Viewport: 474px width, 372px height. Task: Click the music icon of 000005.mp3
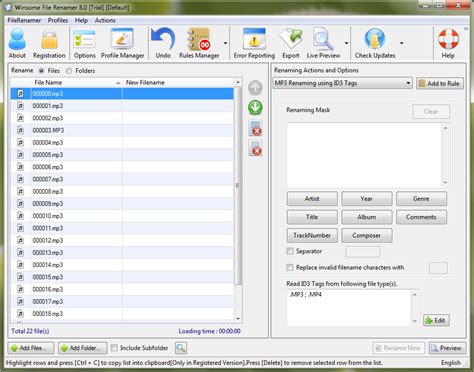coord(20,155)
